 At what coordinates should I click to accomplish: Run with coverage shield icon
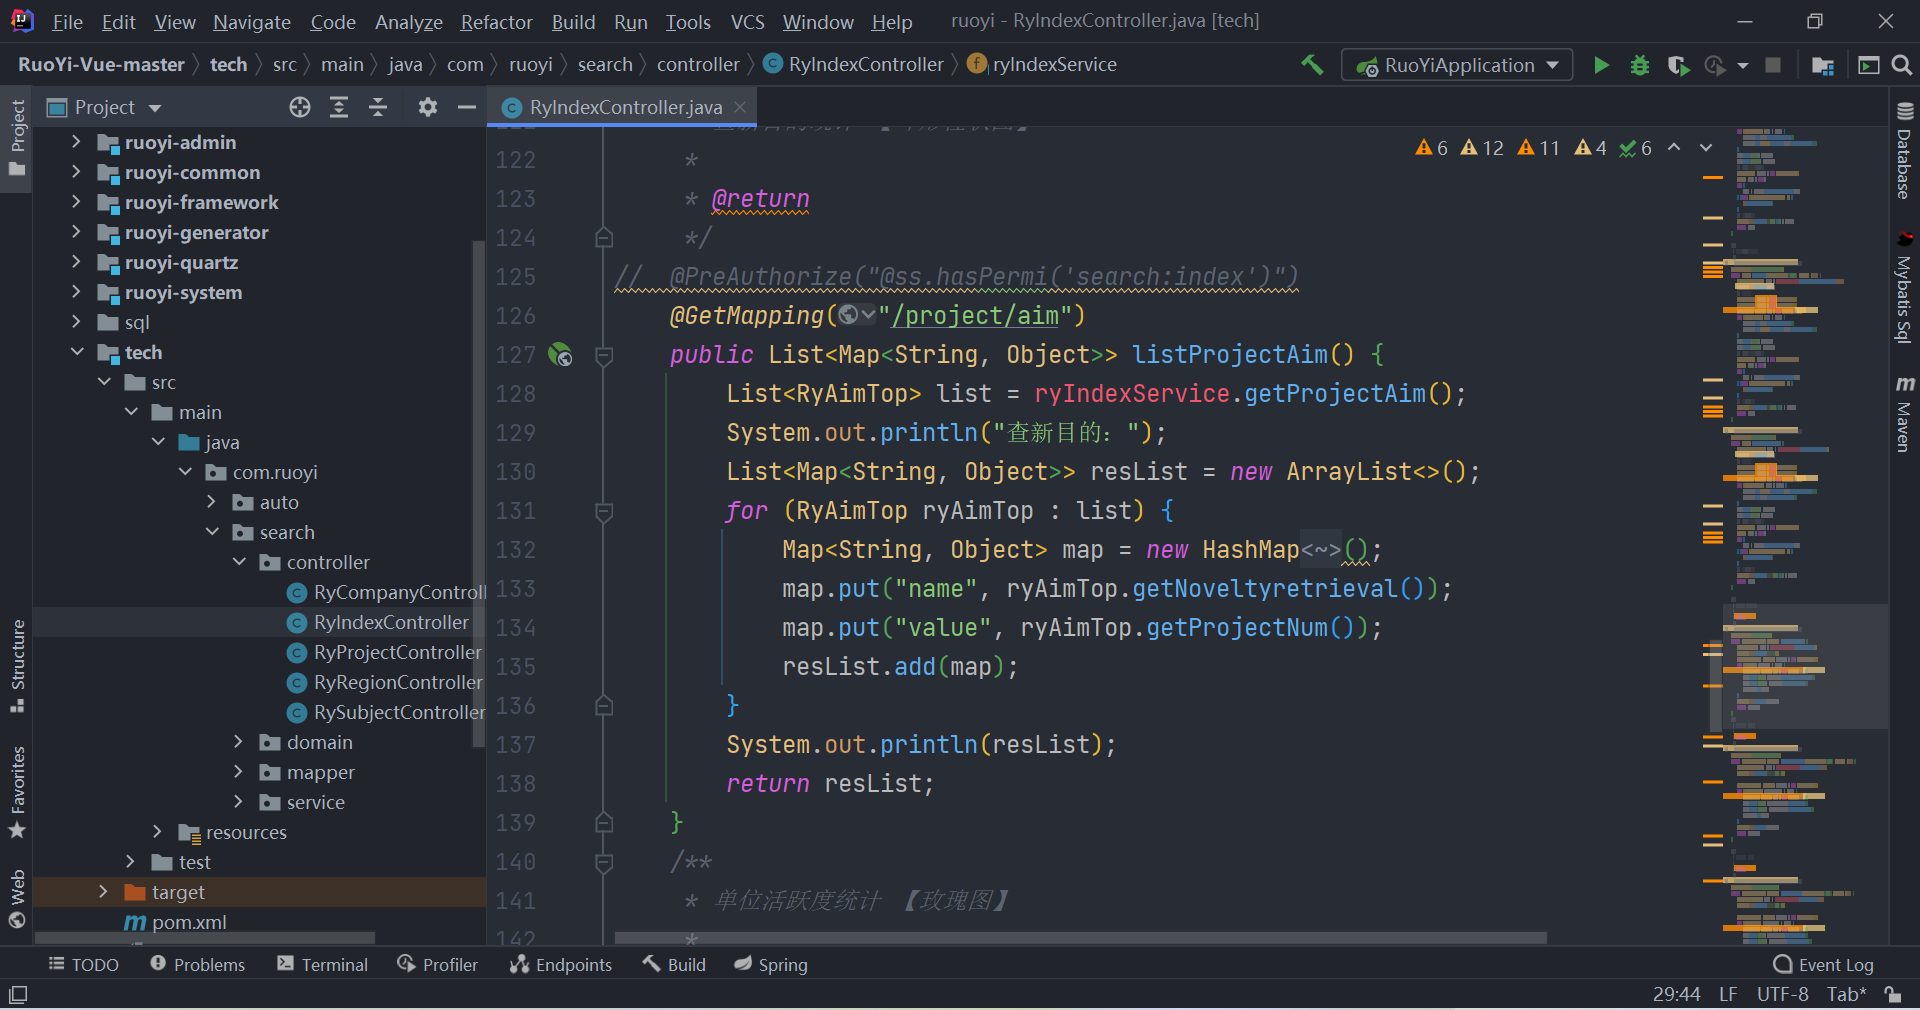[x=1678, y=65]
